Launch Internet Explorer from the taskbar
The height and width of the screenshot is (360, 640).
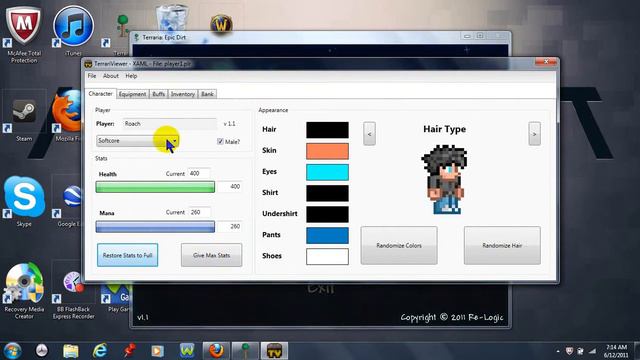(x=100, y=351)
